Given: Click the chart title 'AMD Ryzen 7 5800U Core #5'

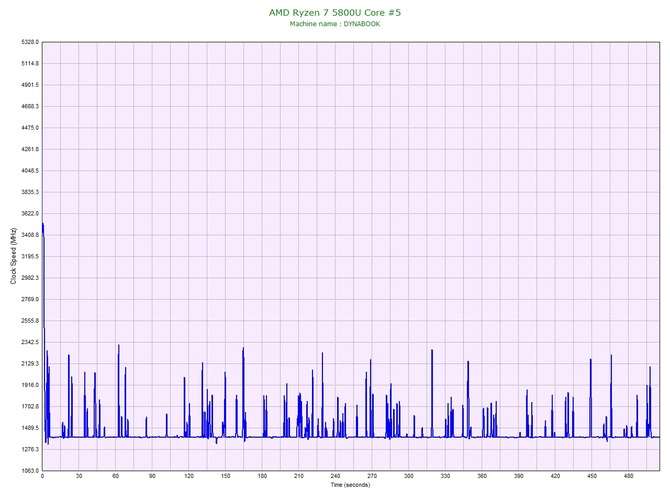Looking at the screenshot, I should tap(335, 12).
